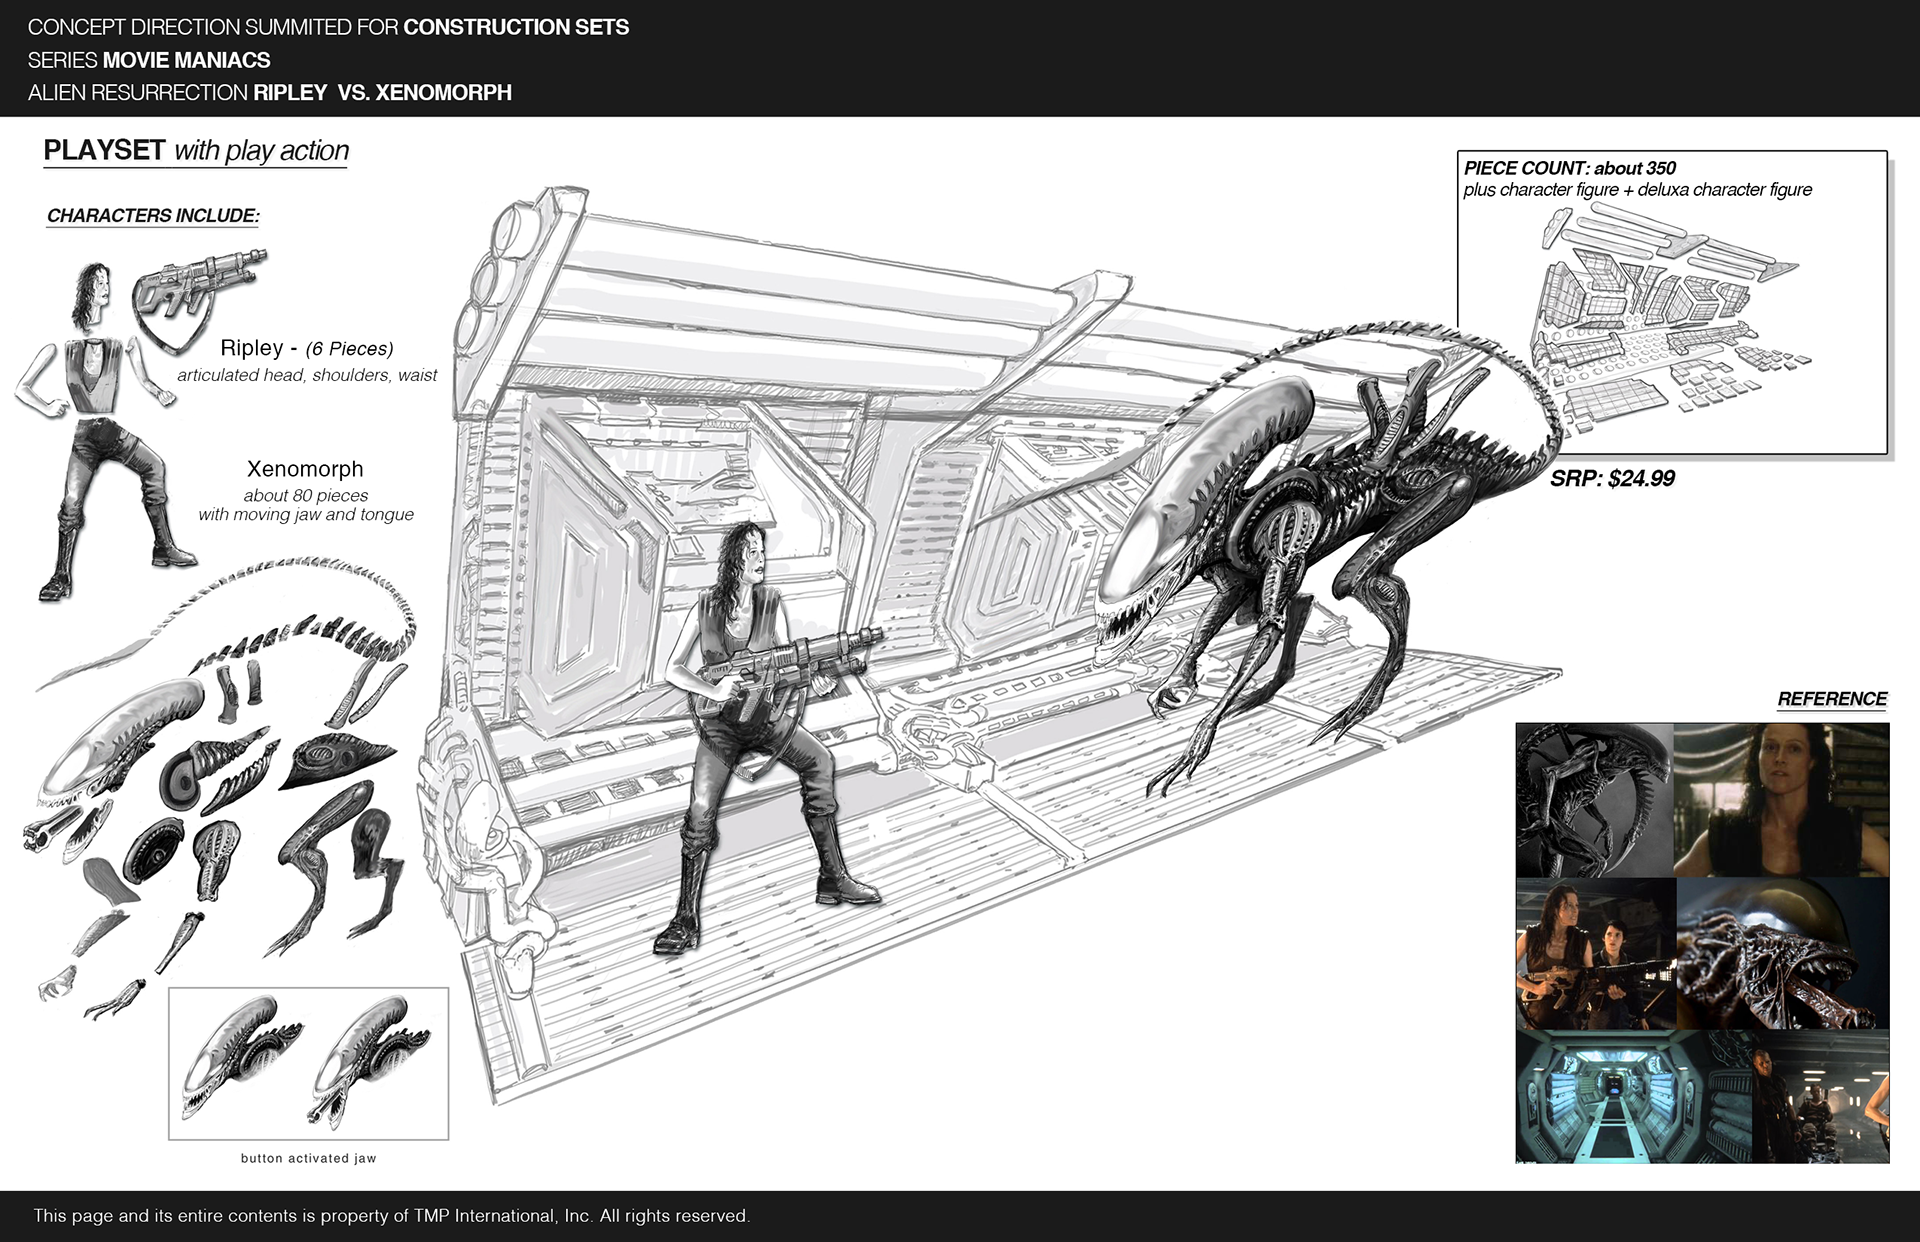Click 'CONCEPT DIRECTION SUMMITED FOR CONSTRUCTION SETS' title
Screen dimensions: 1920x1242
[328, 27]
